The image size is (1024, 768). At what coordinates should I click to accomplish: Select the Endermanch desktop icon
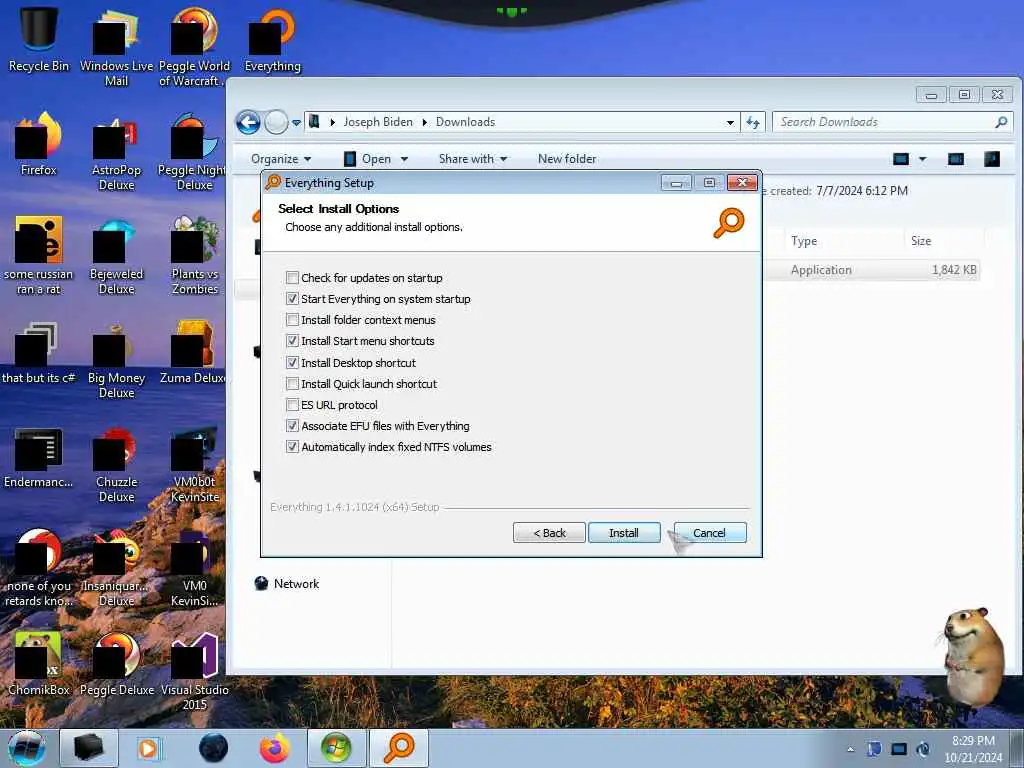(39, 457)
